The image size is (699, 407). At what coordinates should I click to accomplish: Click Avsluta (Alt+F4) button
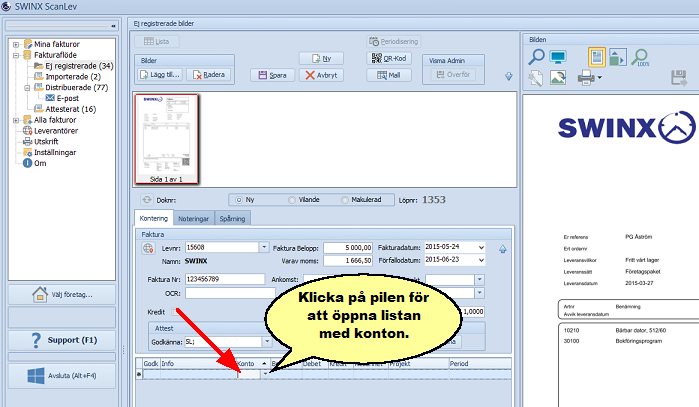point(62,376)
